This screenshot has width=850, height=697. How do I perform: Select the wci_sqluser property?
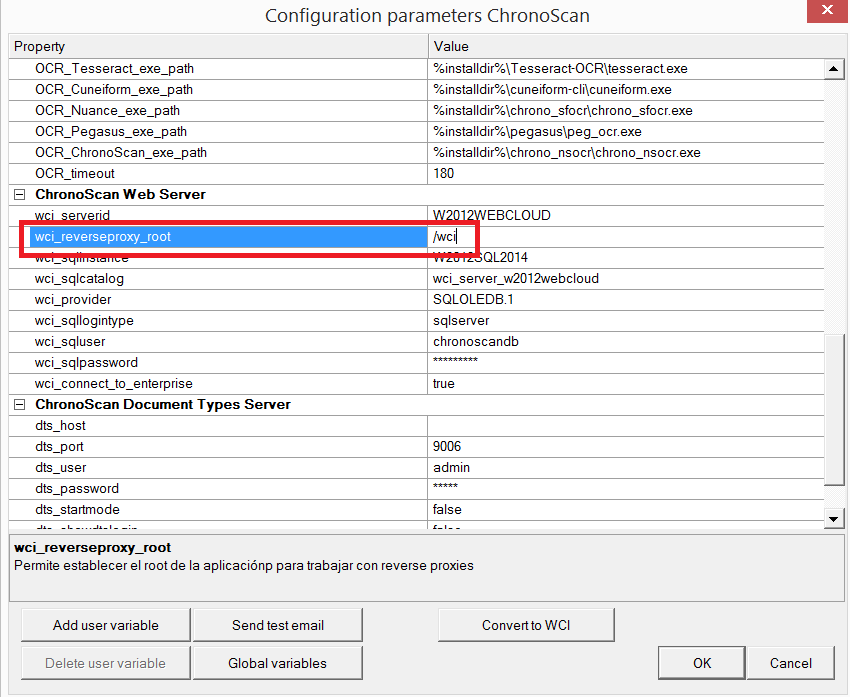(x=70, y=342)
